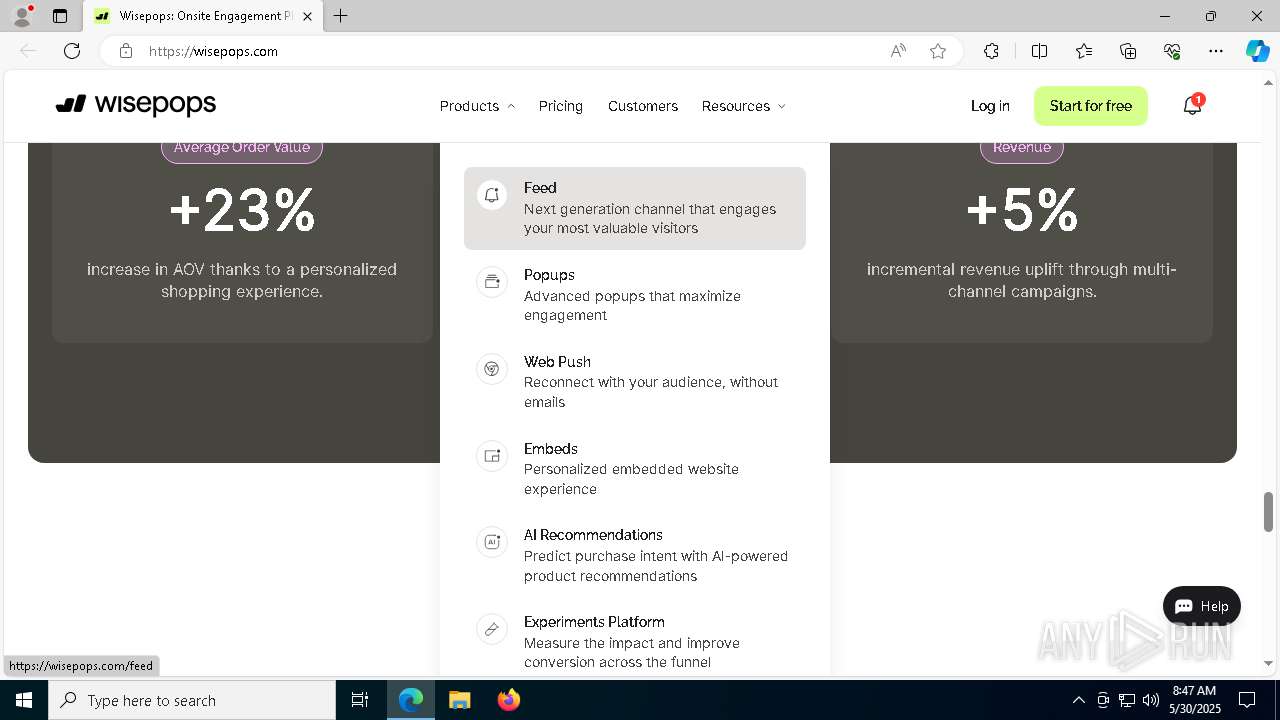1280x720 pixels.
Task: Open volume control in tray
Action: (1151, 700)
